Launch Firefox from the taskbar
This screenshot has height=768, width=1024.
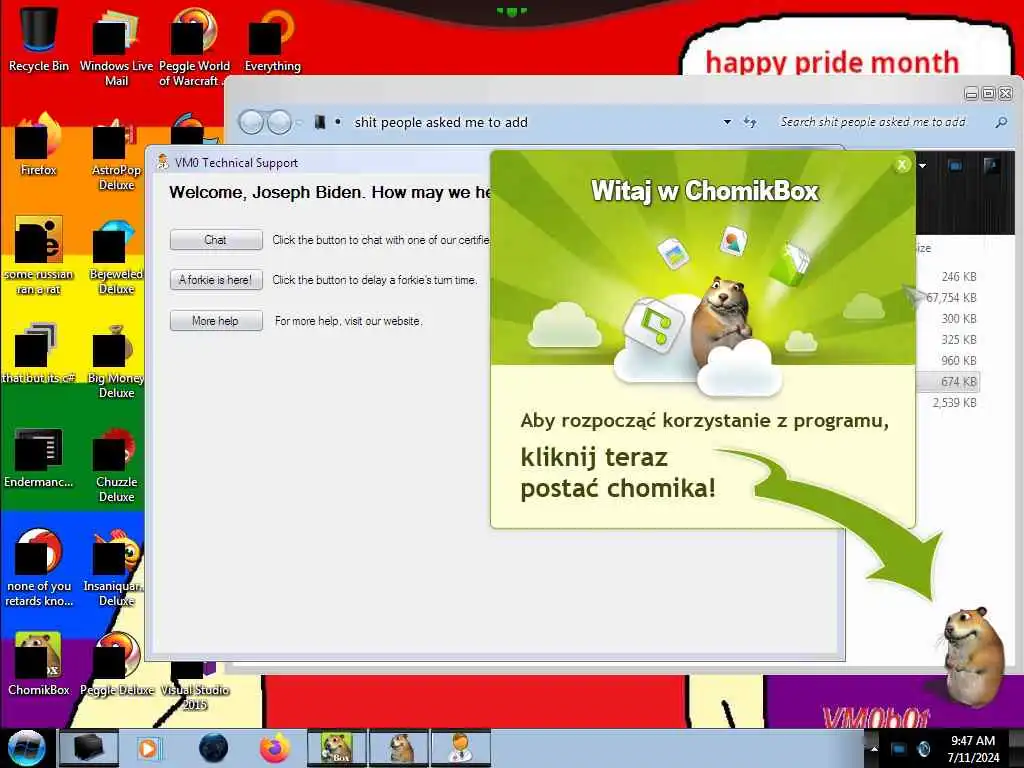click(x=275, y=748)
